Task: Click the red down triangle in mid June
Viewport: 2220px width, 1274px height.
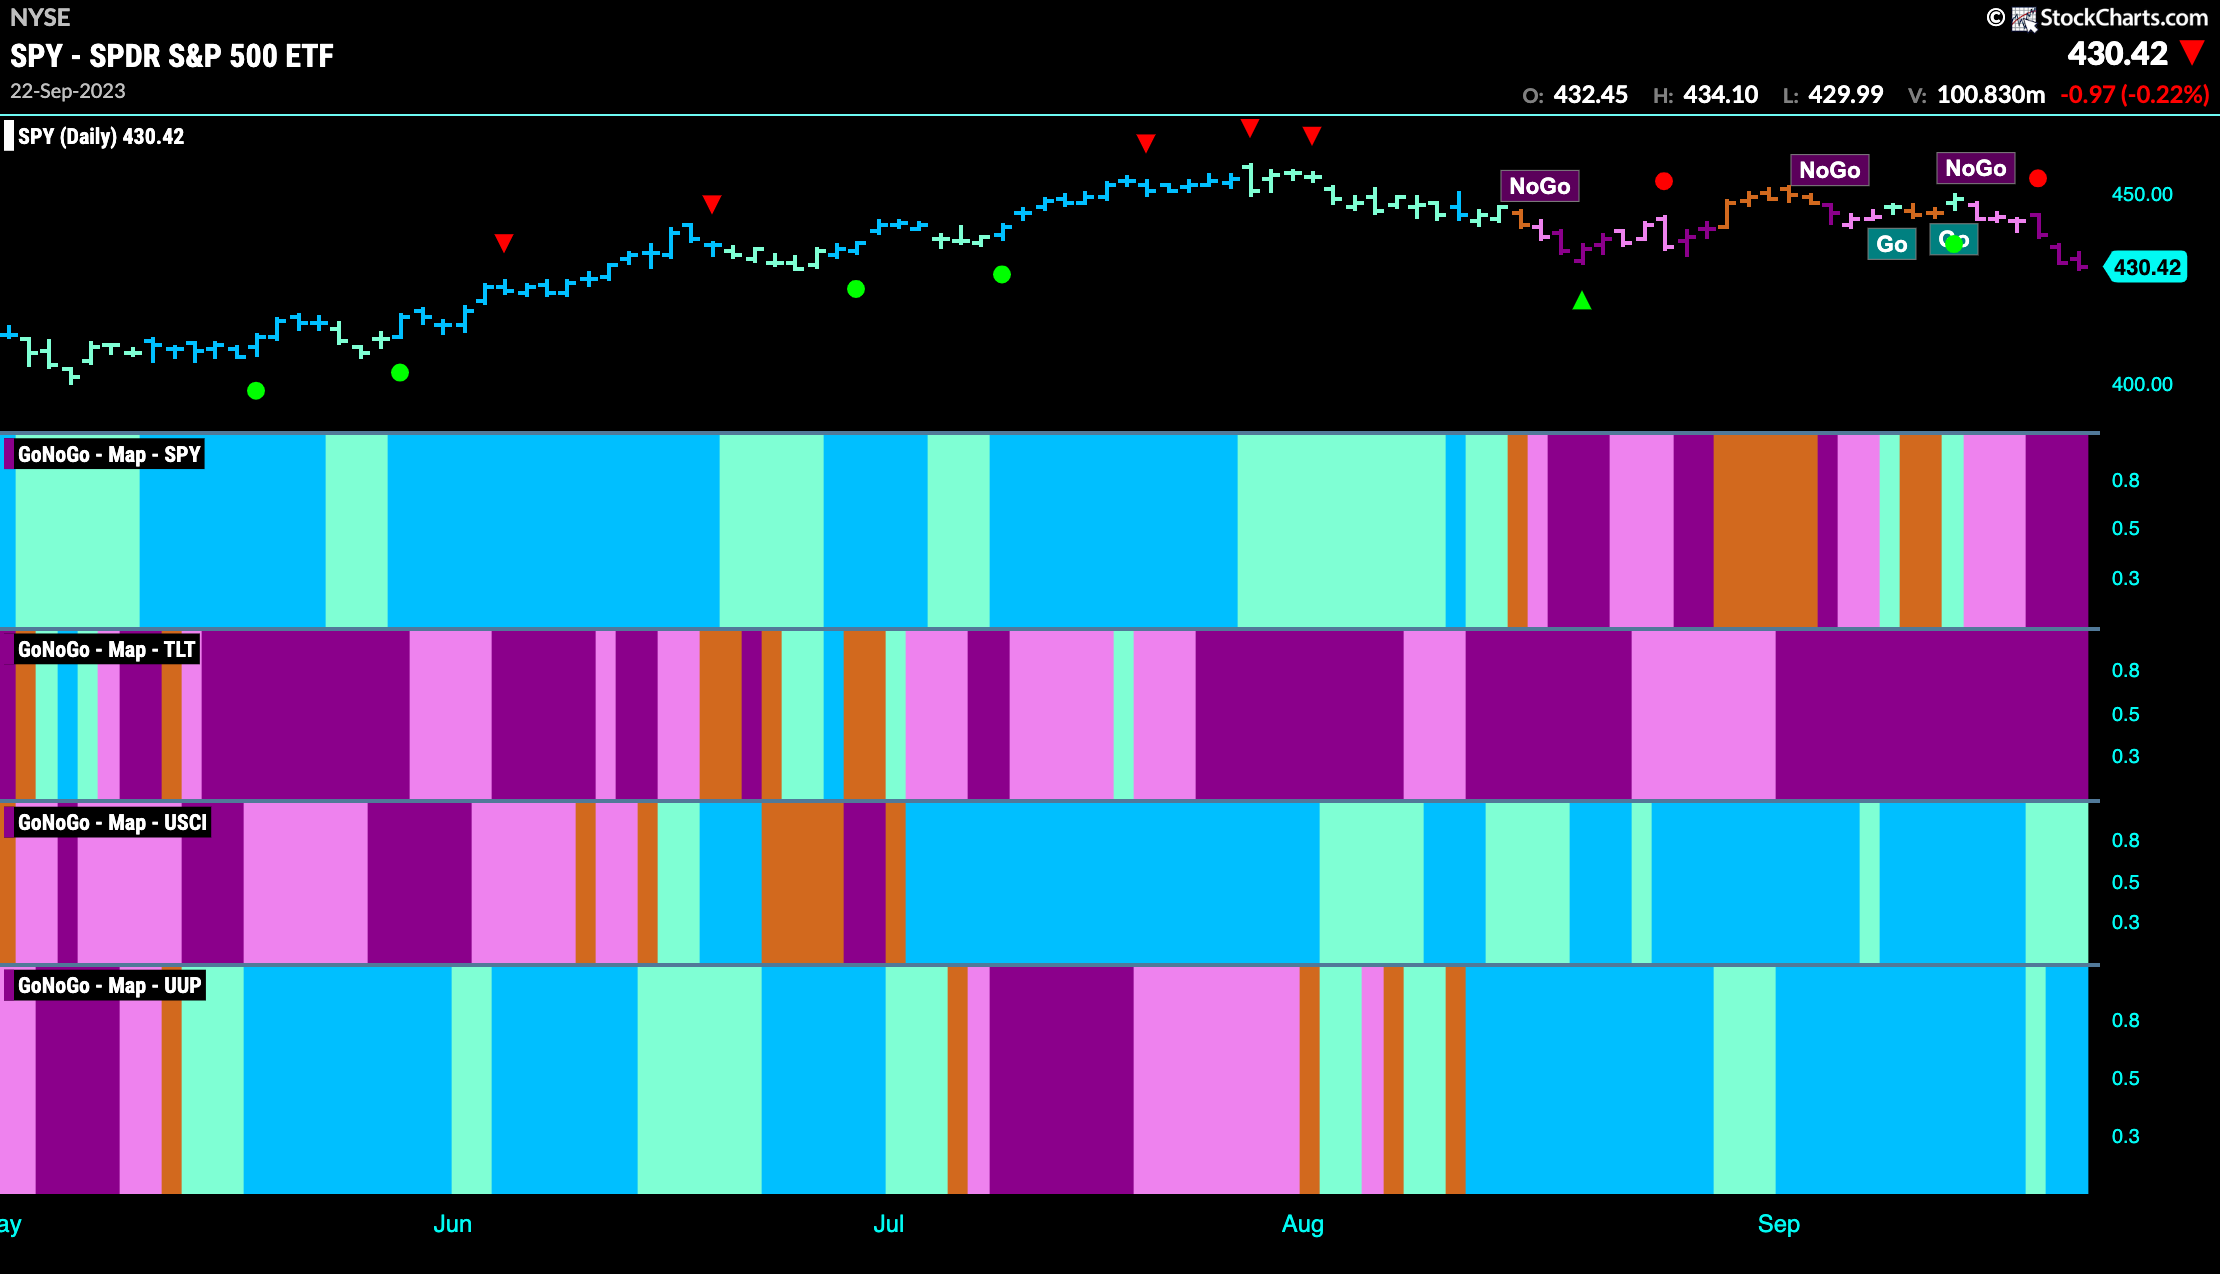Action: (x=712, y=204)
